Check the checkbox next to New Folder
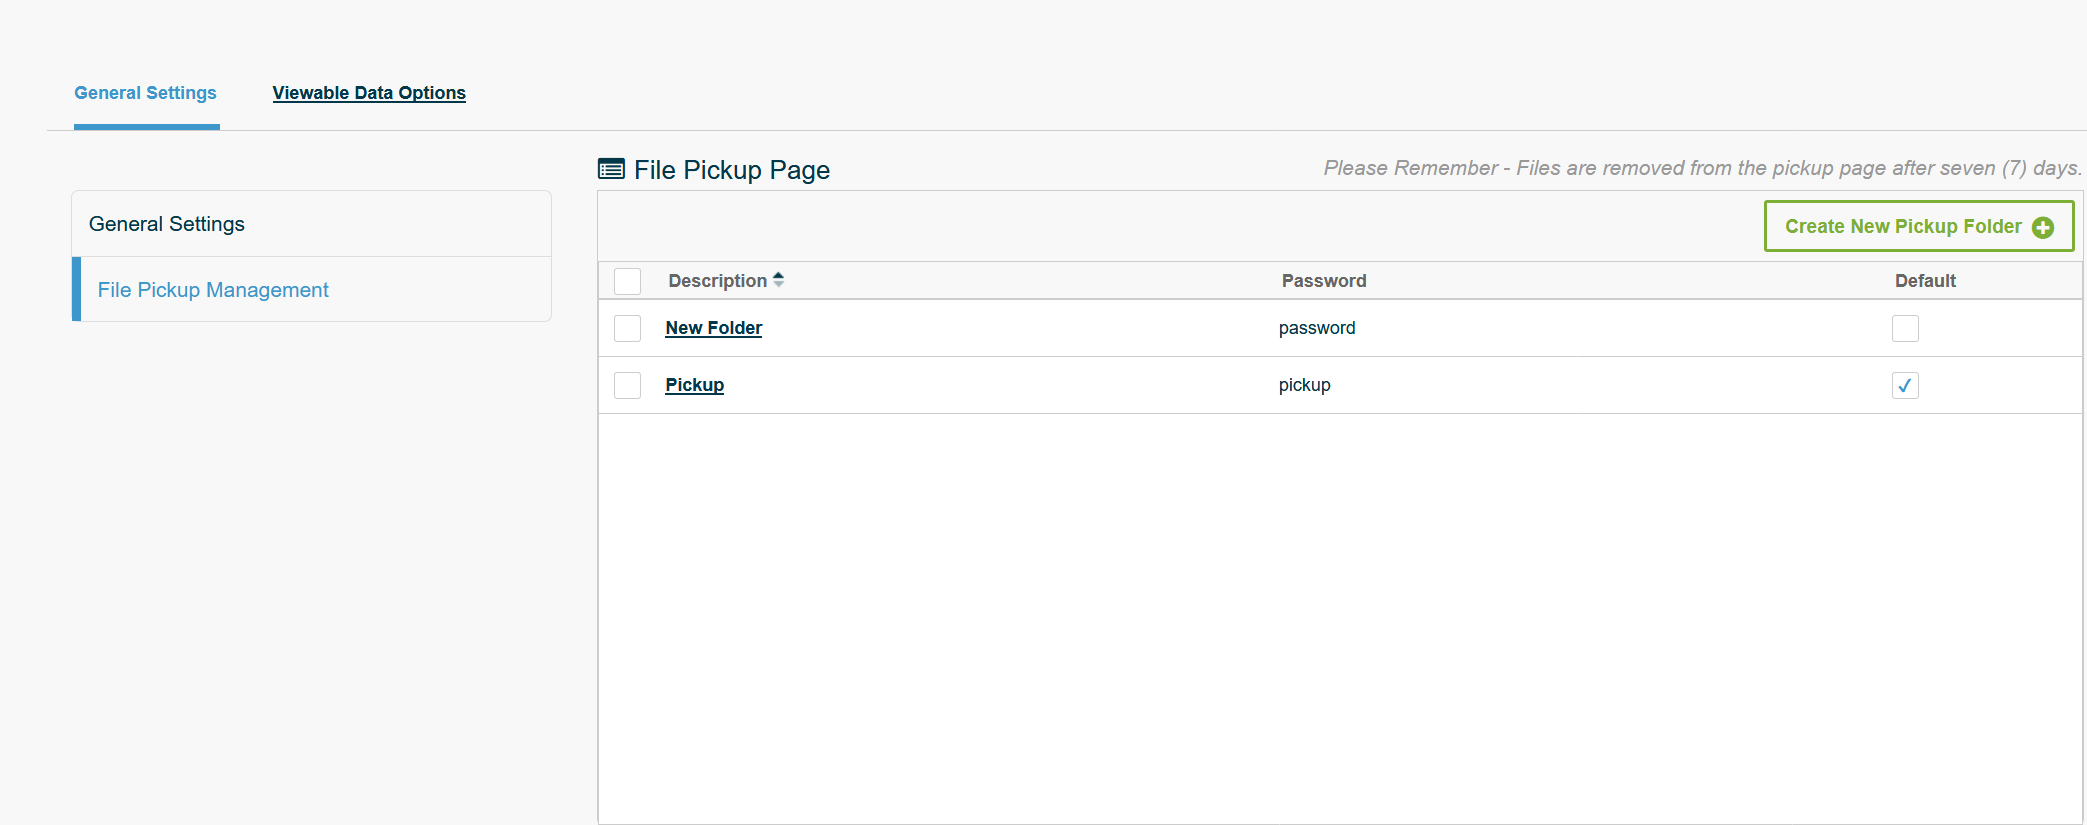The height and width of the screenshot is (825, 2087). pyautogui.click(x=627, y=328)
